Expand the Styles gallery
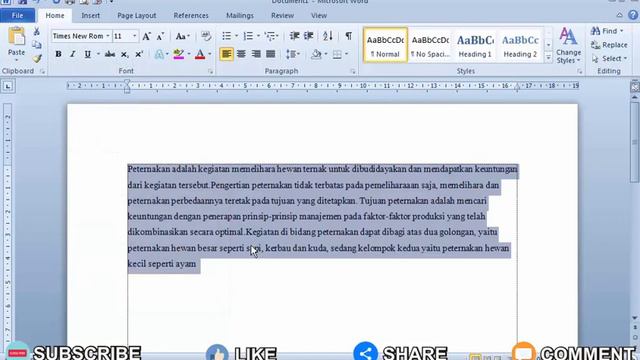The width and height of the screenshot is (640, 360). 549,58
